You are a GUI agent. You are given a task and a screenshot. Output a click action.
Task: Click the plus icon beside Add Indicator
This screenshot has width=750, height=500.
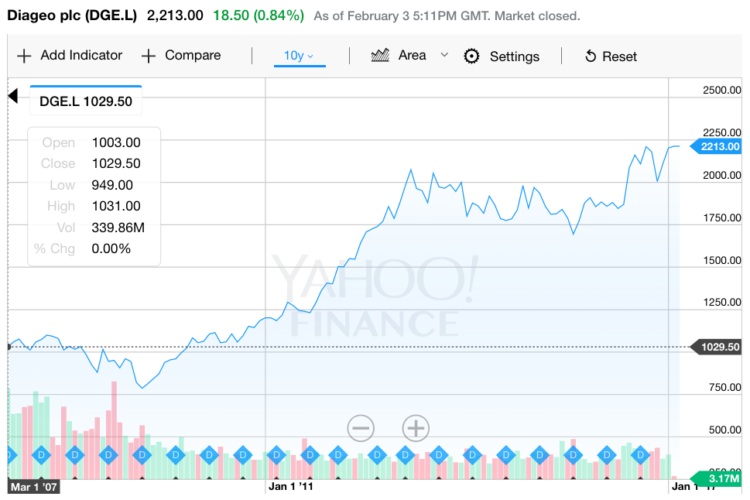(x=24, y=56)
